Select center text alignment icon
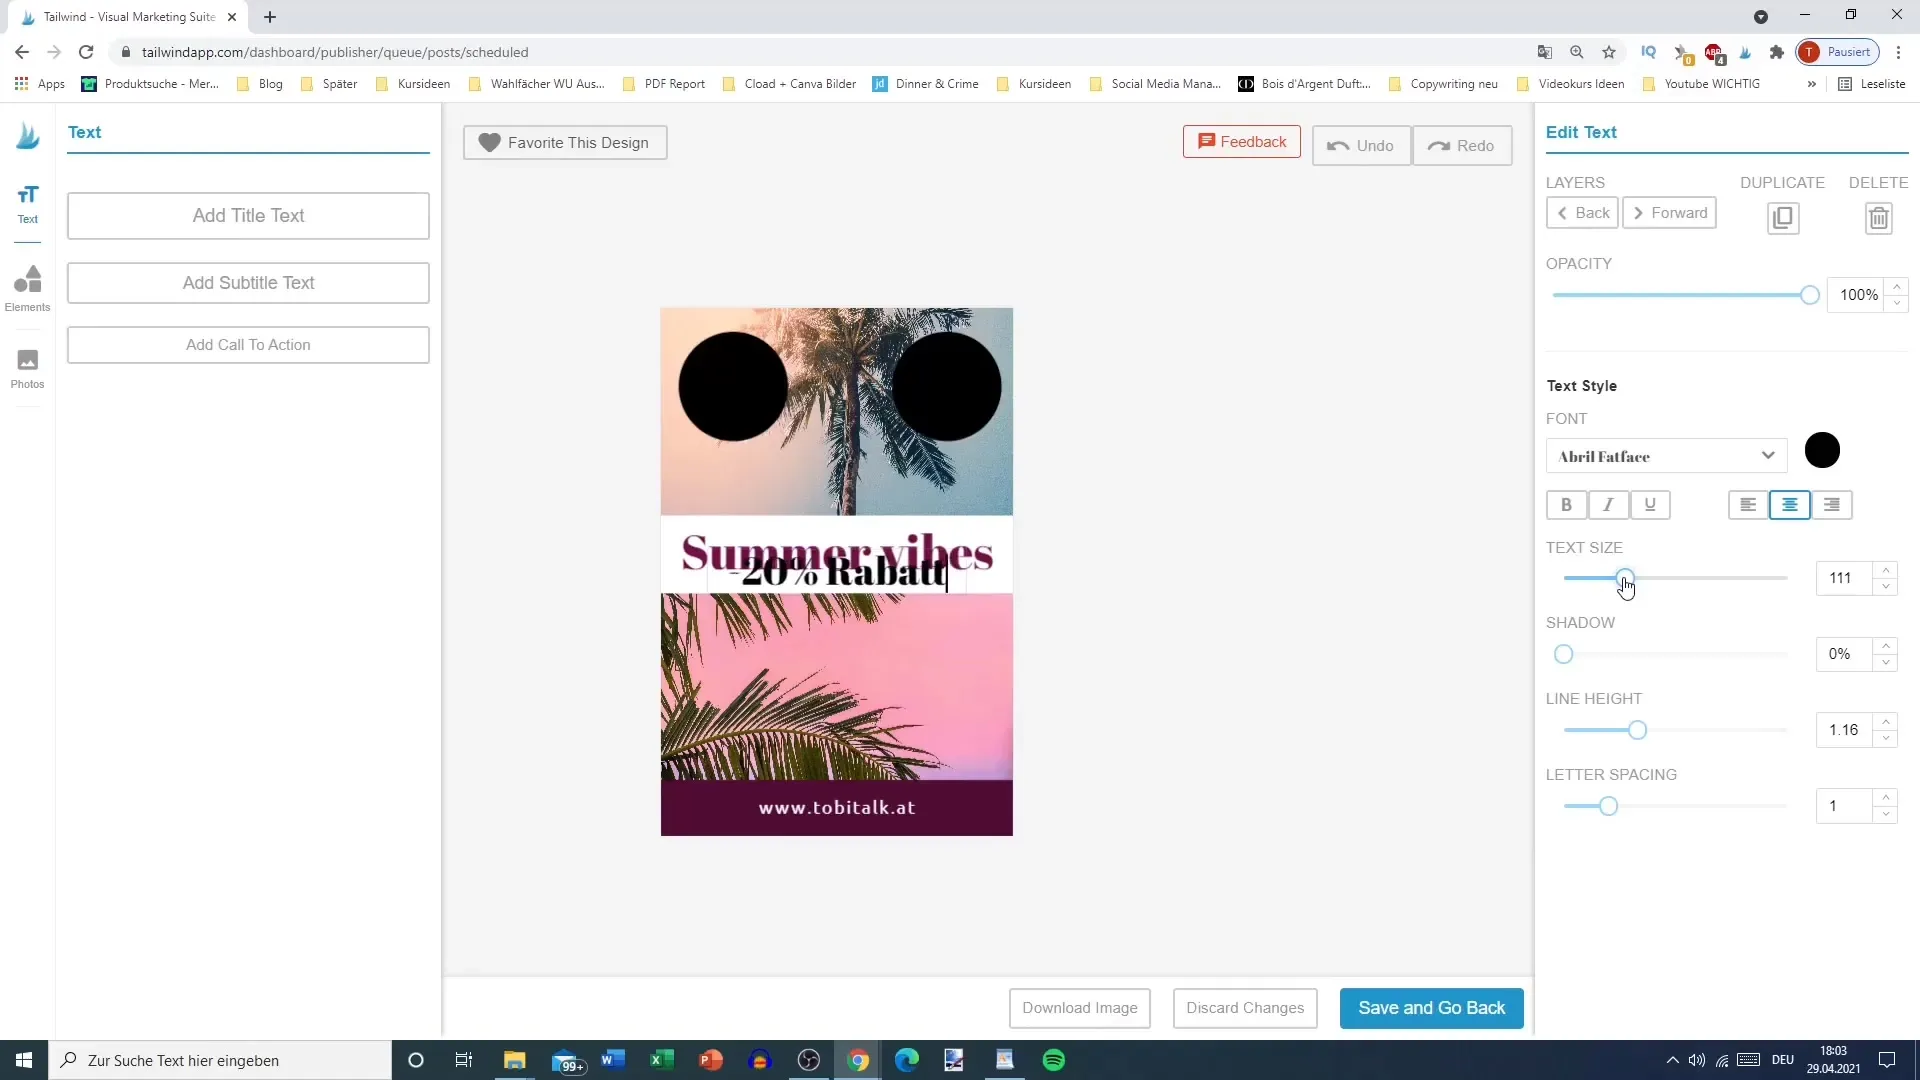The width and height of the screenshot is (1920, 1080). 1791,505
